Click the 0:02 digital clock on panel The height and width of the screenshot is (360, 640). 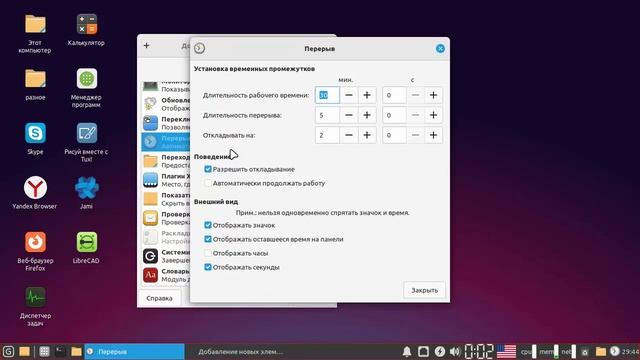[479, 351]
